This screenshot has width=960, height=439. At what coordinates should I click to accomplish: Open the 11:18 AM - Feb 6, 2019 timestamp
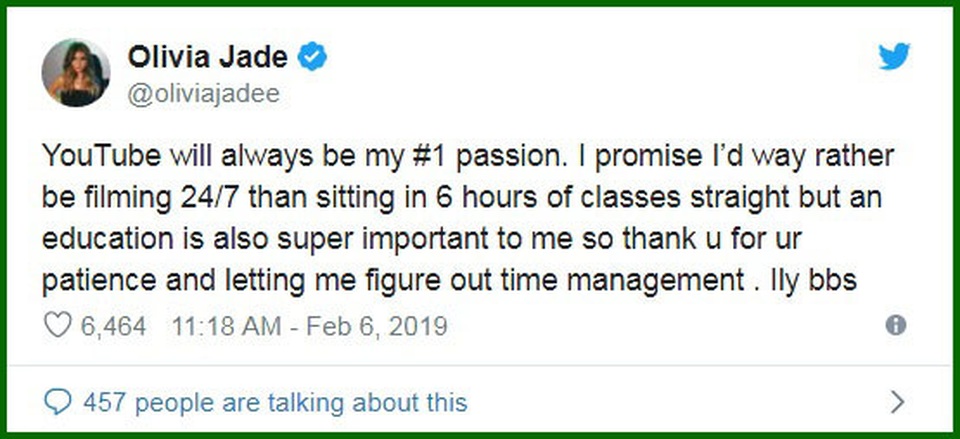pos(309,326)
